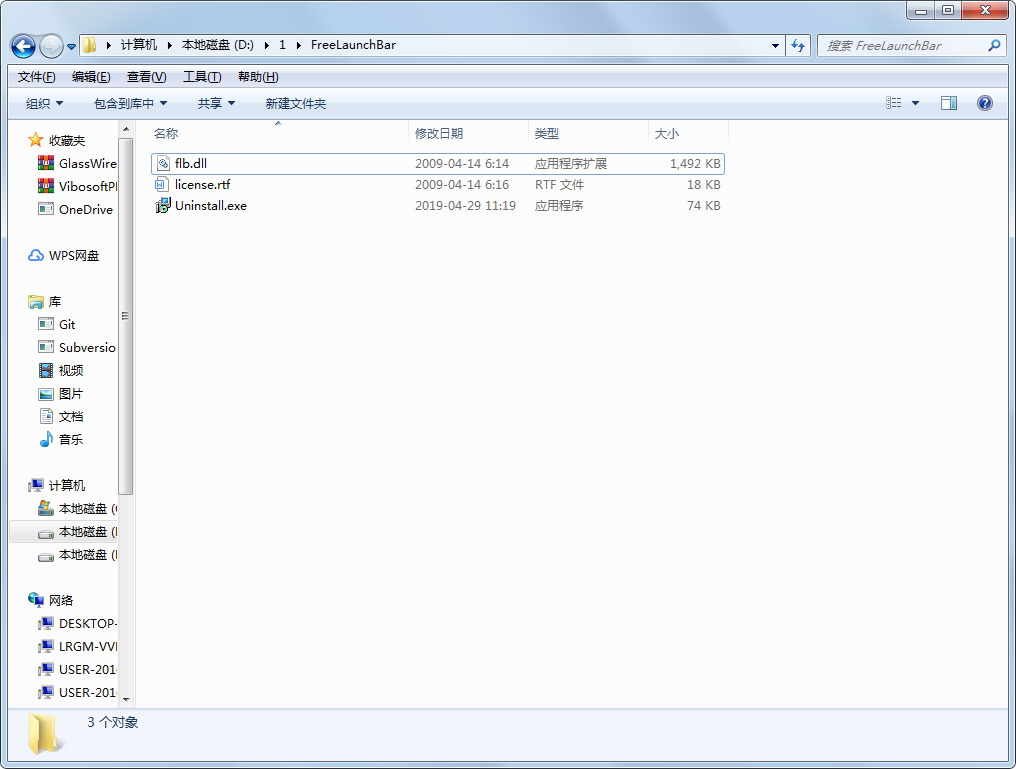
Task: Select the license.rtf file icon
Action: [x=163, y=185]
